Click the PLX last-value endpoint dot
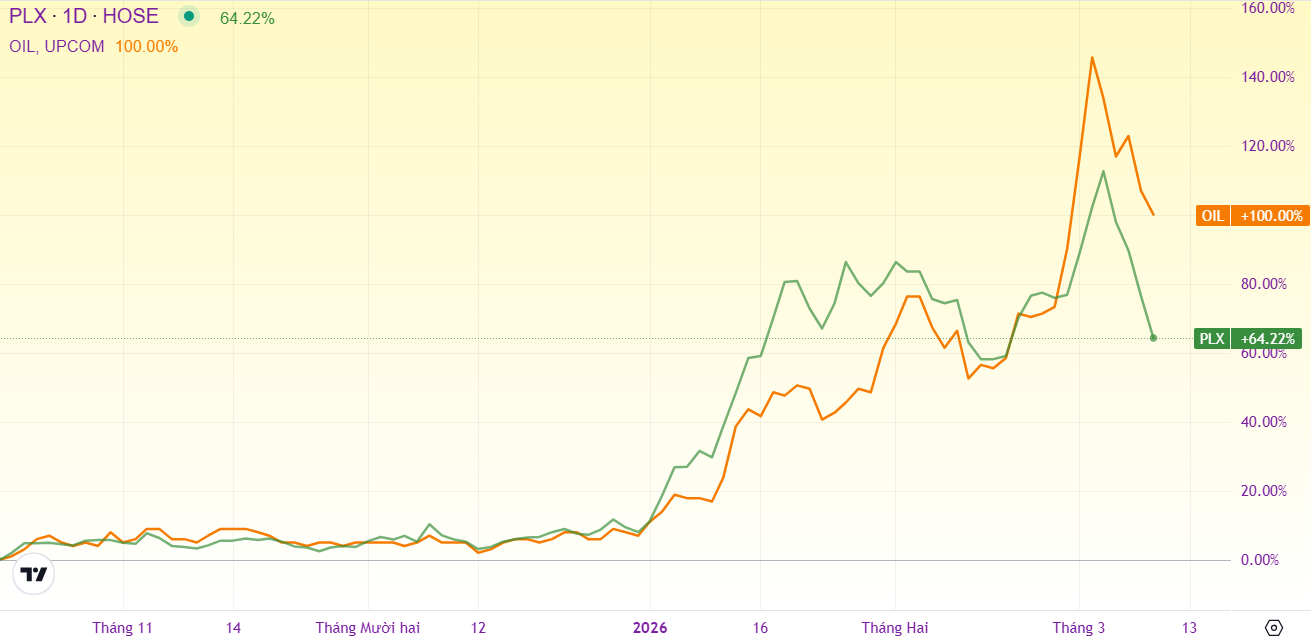Viewport: 1311px width, 642px height. 1153,338
